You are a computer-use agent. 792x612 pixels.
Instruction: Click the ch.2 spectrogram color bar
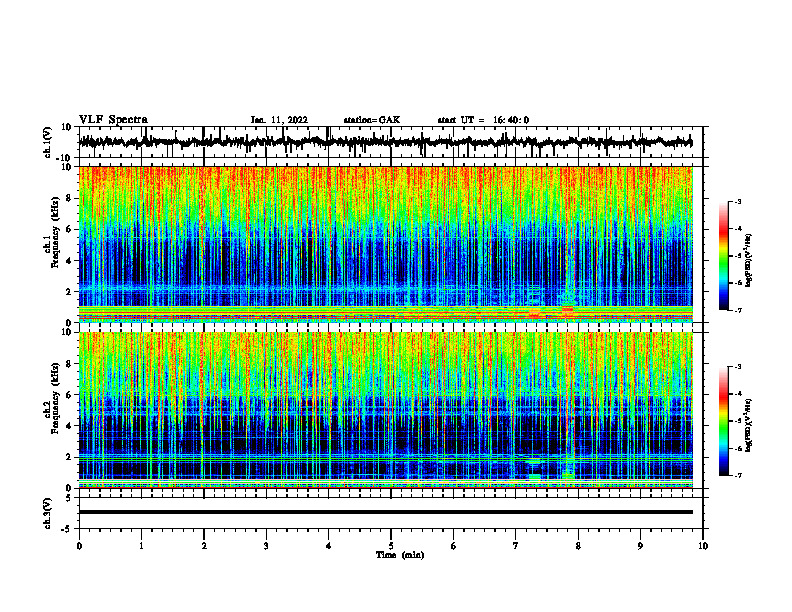point(723,421)
